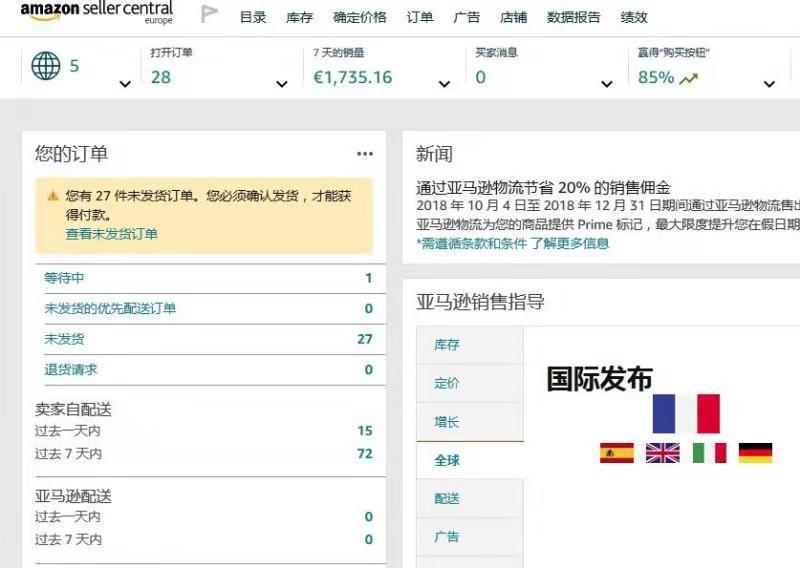This screenshot has height=568, width=800.
Task: Select the 增长 tab in sales coaching
Action: (x=470, y=422)
